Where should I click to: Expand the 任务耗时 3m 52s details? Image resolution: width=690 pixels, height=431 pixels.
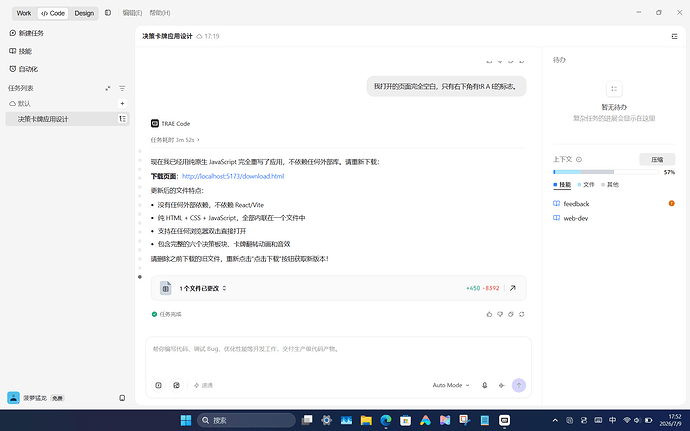175,140
